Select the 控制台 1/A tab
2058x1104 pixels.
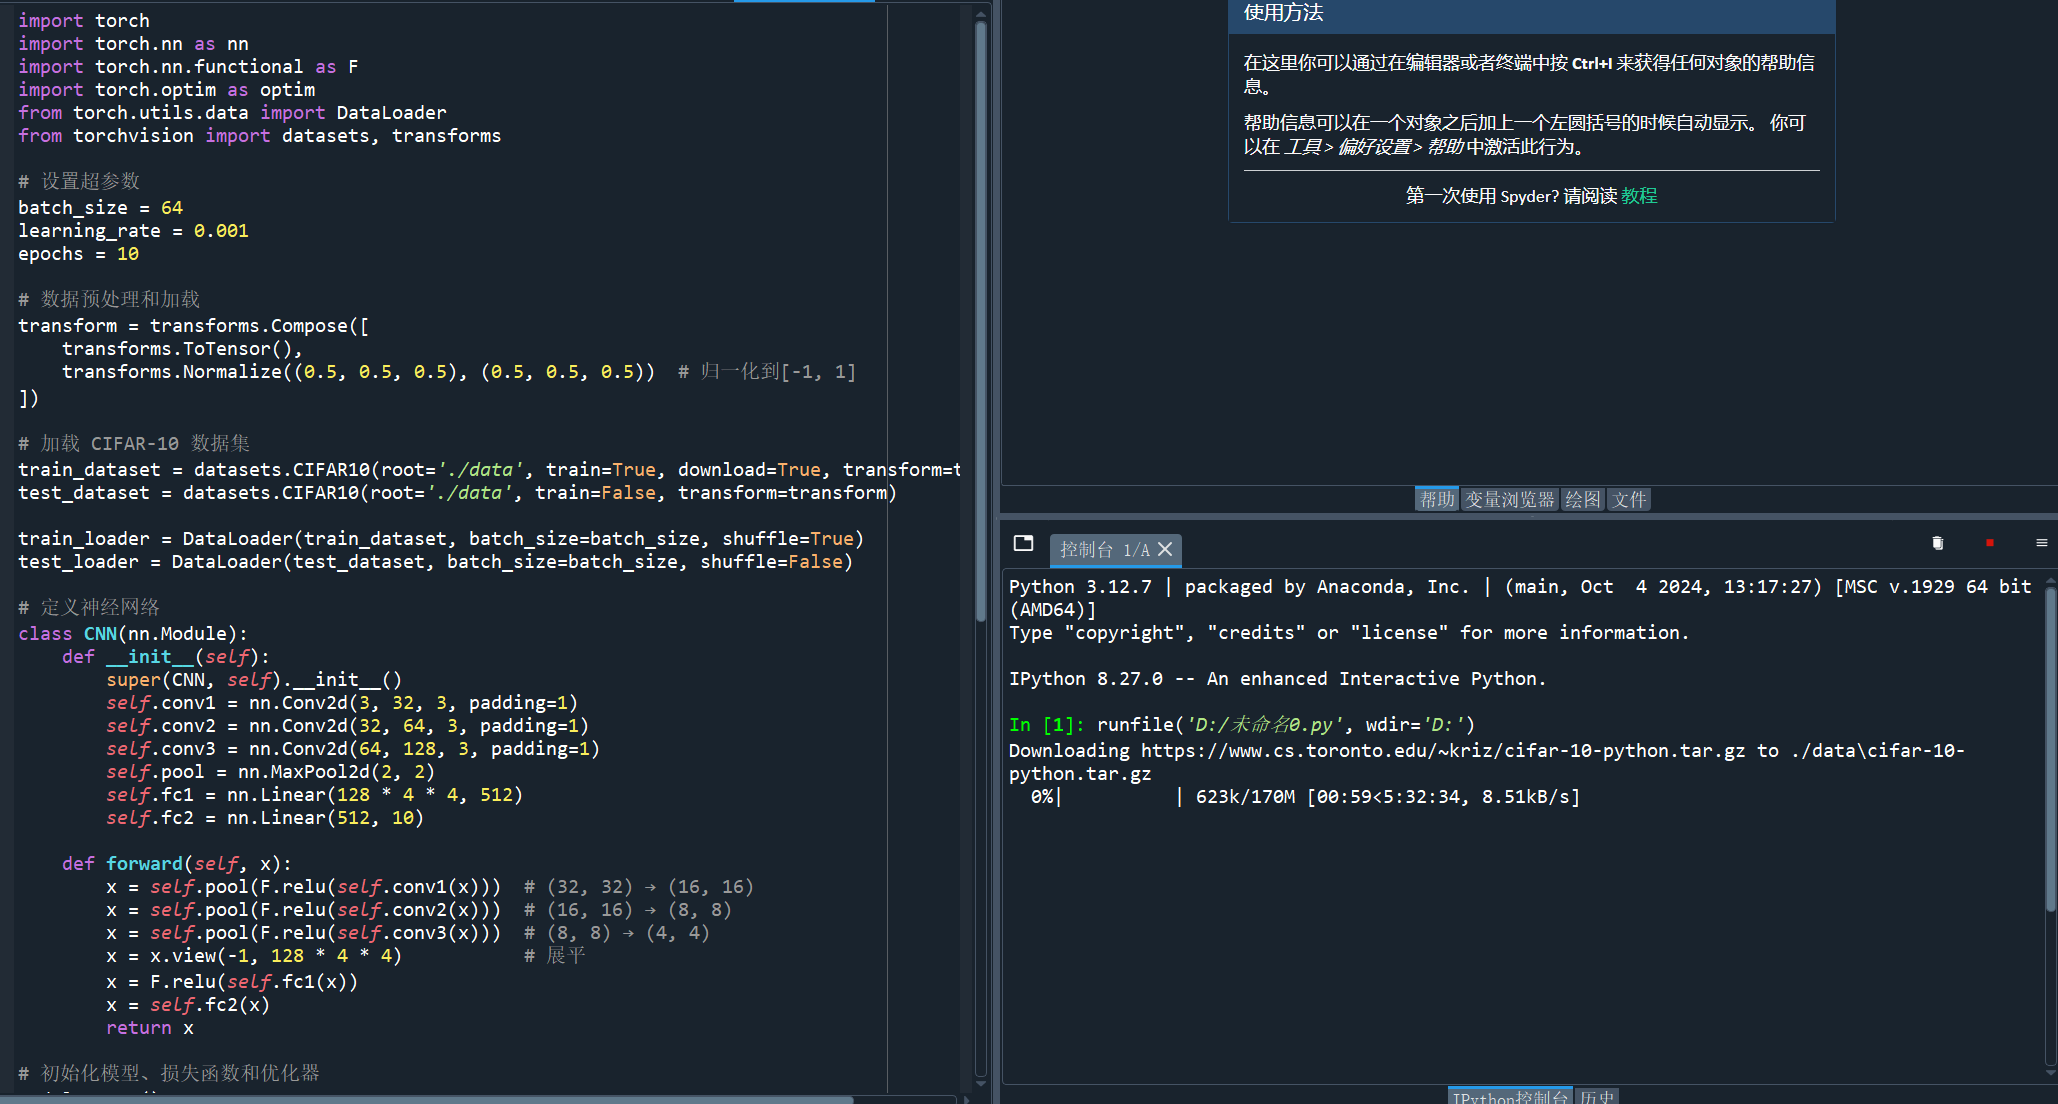[1104, 549]
